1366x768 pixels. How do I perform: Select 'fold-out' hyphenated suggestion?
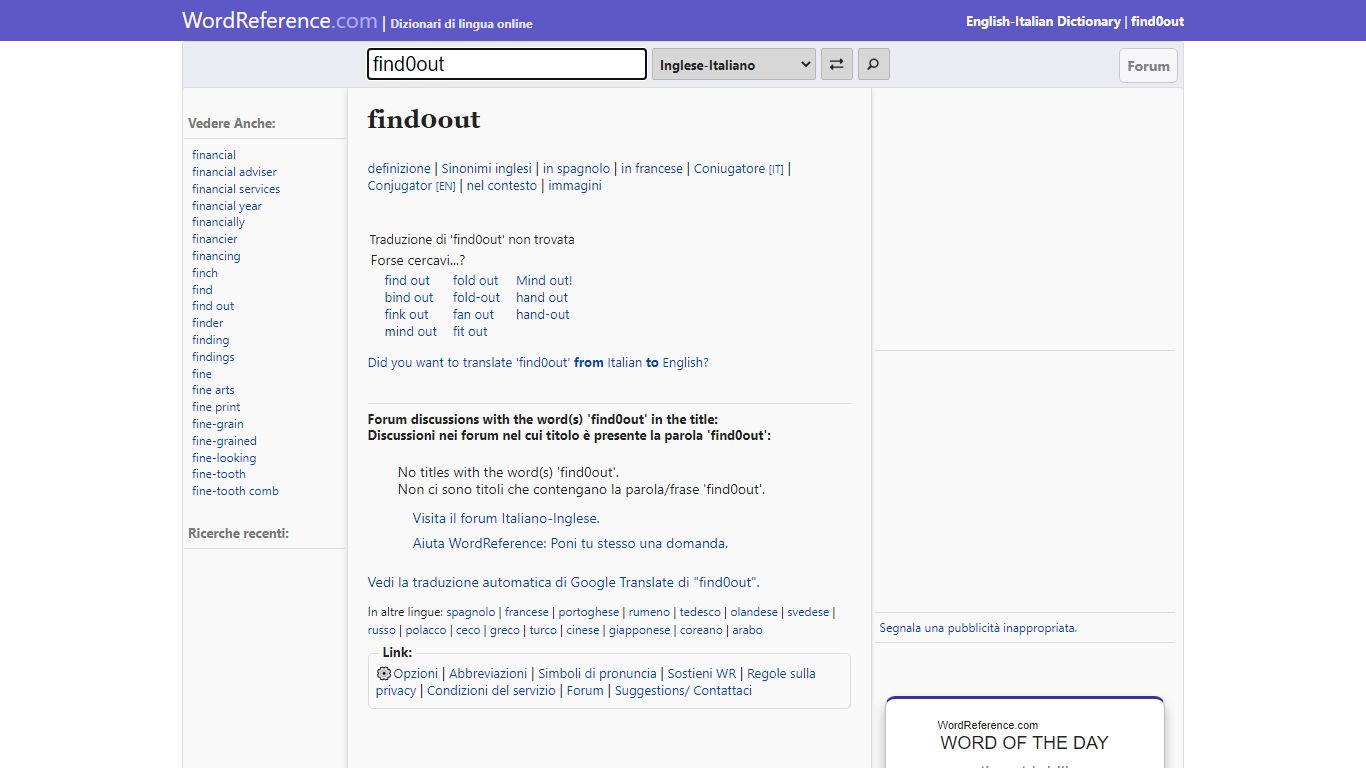tap(476, 298)
